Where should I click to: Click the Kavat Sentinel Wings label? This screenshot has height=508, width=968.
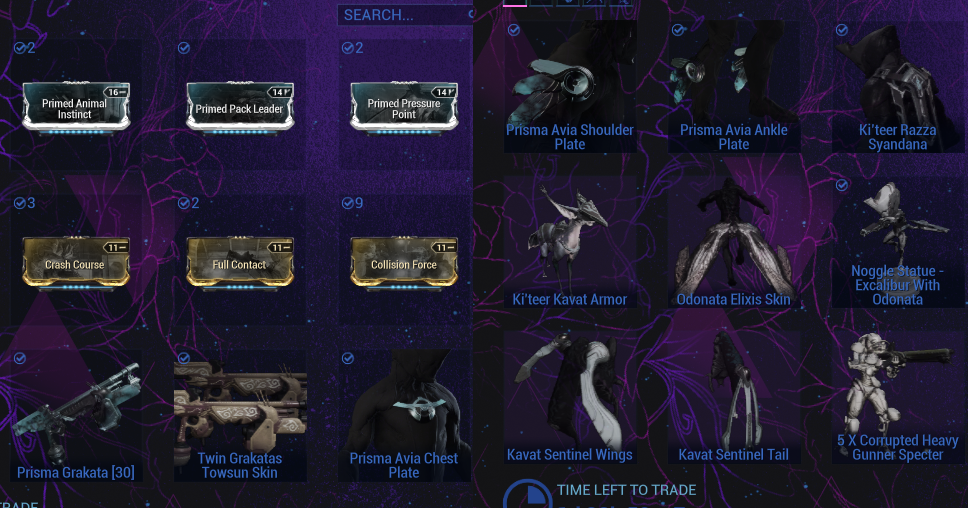[x=569, y=455]
